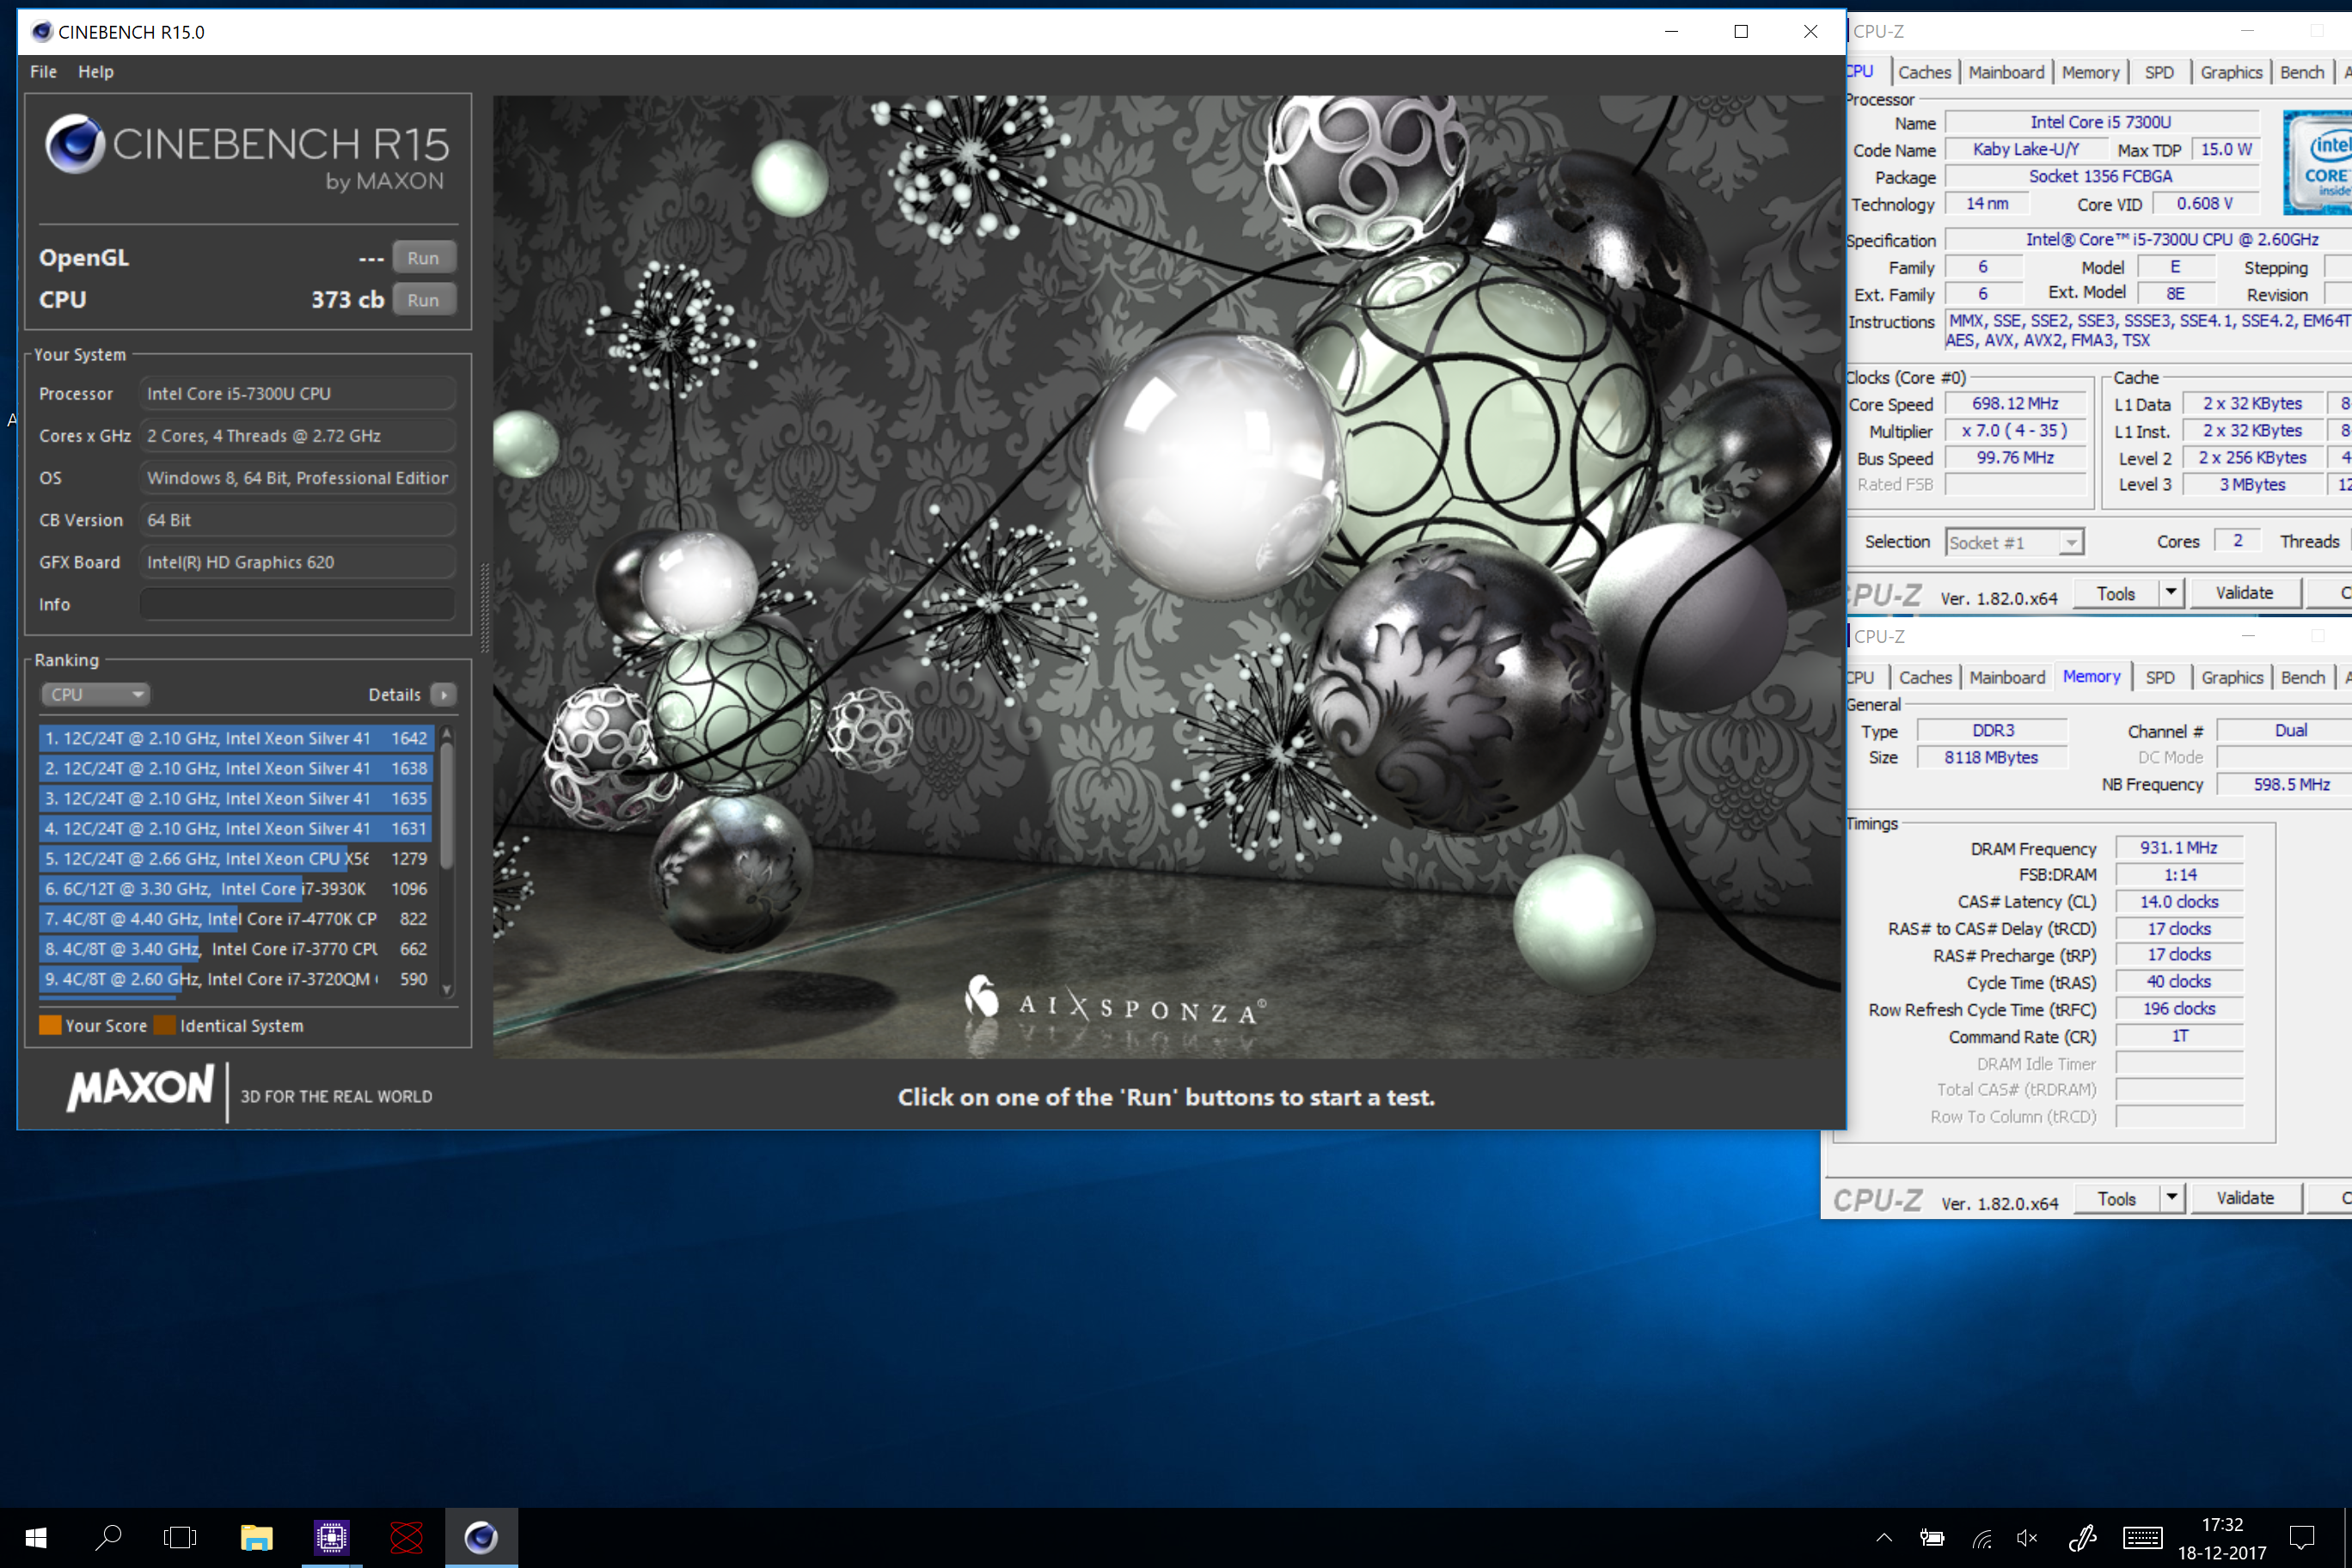Open the Windows Start menu
The height and width of the screenshot is (1568, 2352).
tap(36, 1537)
